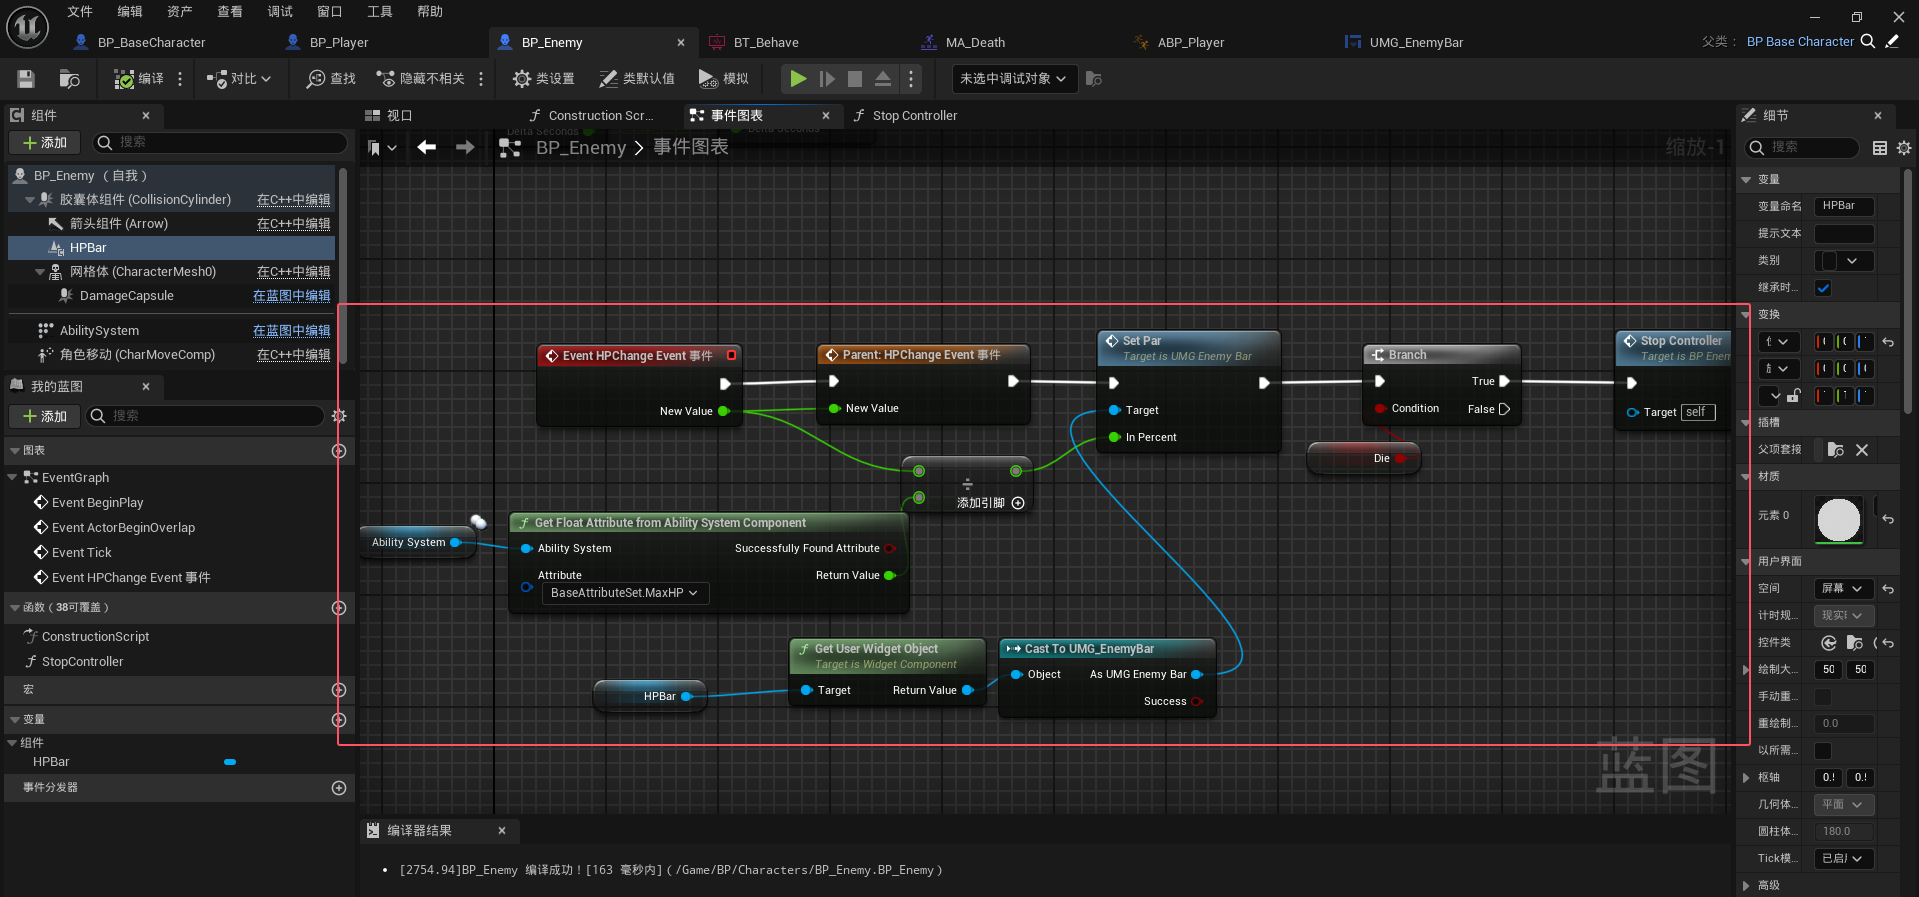Open search icon next to BP Base Character

point(1867,42)
